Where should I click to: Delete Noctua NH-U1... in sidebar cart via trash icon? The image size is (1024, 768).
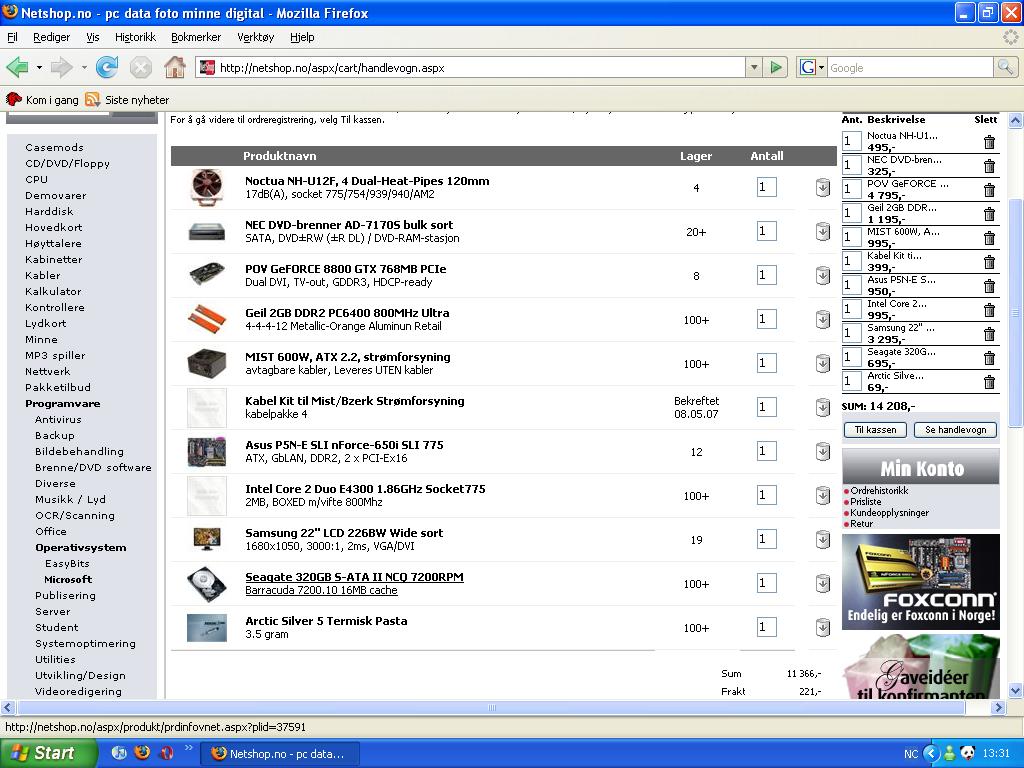click(989, 142)
